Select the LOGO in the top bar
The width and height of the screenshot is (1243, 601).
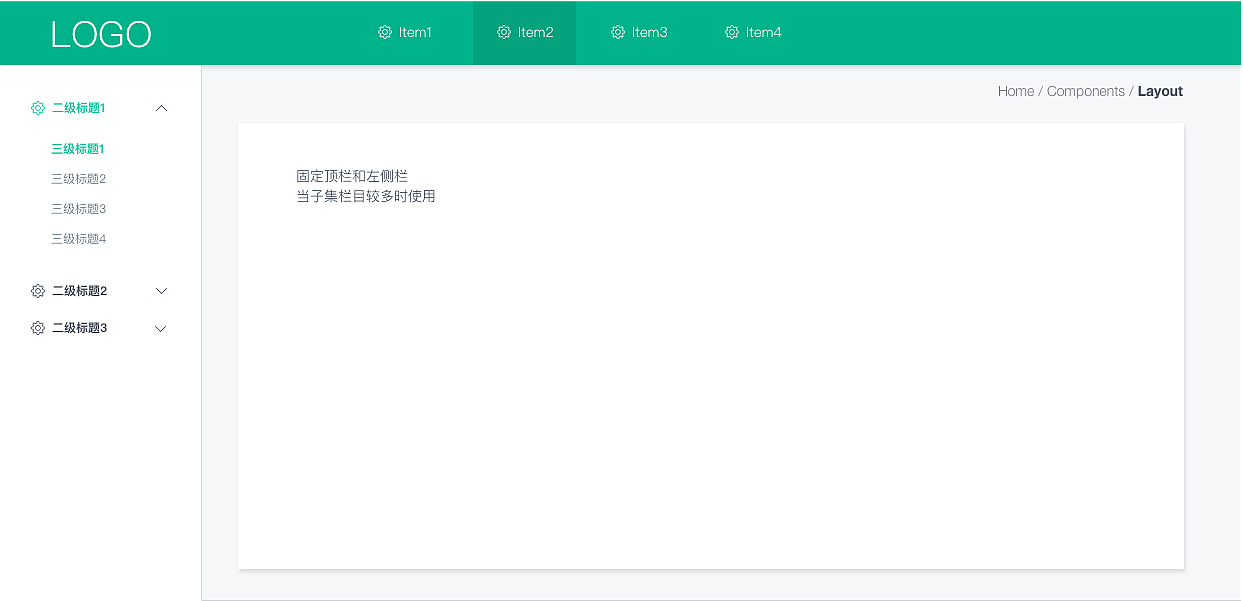[100, 33]
